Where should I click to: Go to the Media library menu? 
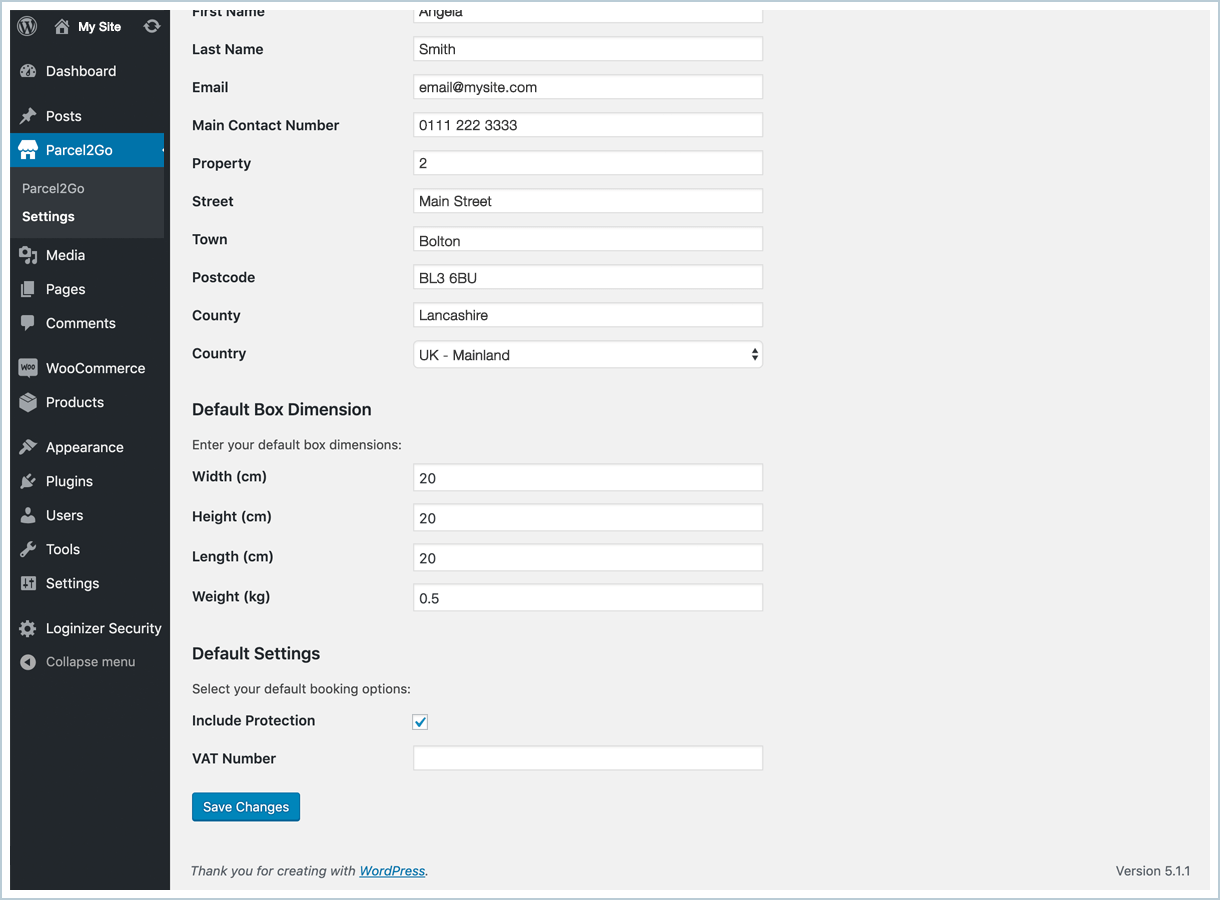coord(65,255)
